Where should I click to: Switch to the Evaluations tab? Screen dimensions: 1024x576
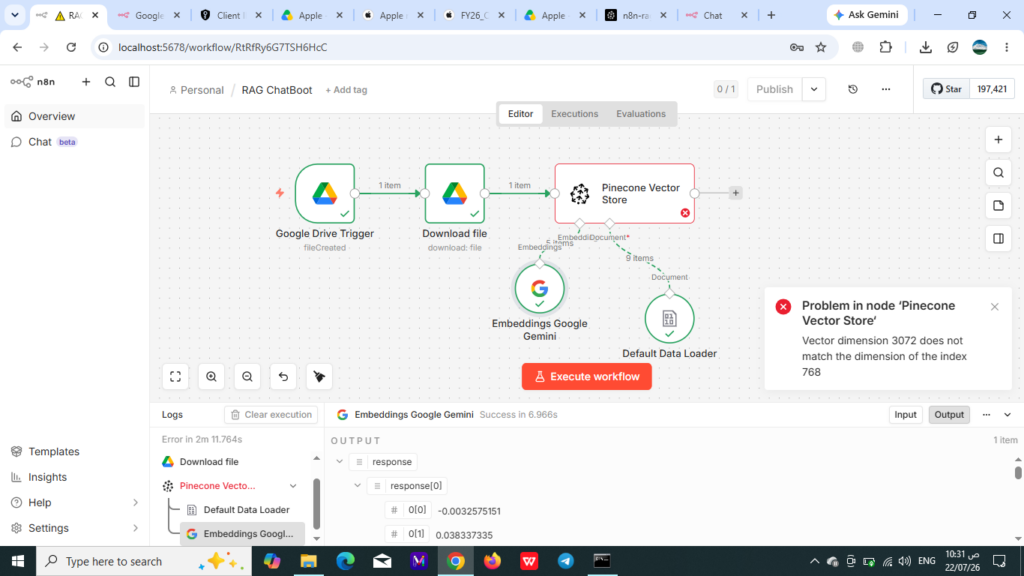pyautogui.click(x=641, y=114)
